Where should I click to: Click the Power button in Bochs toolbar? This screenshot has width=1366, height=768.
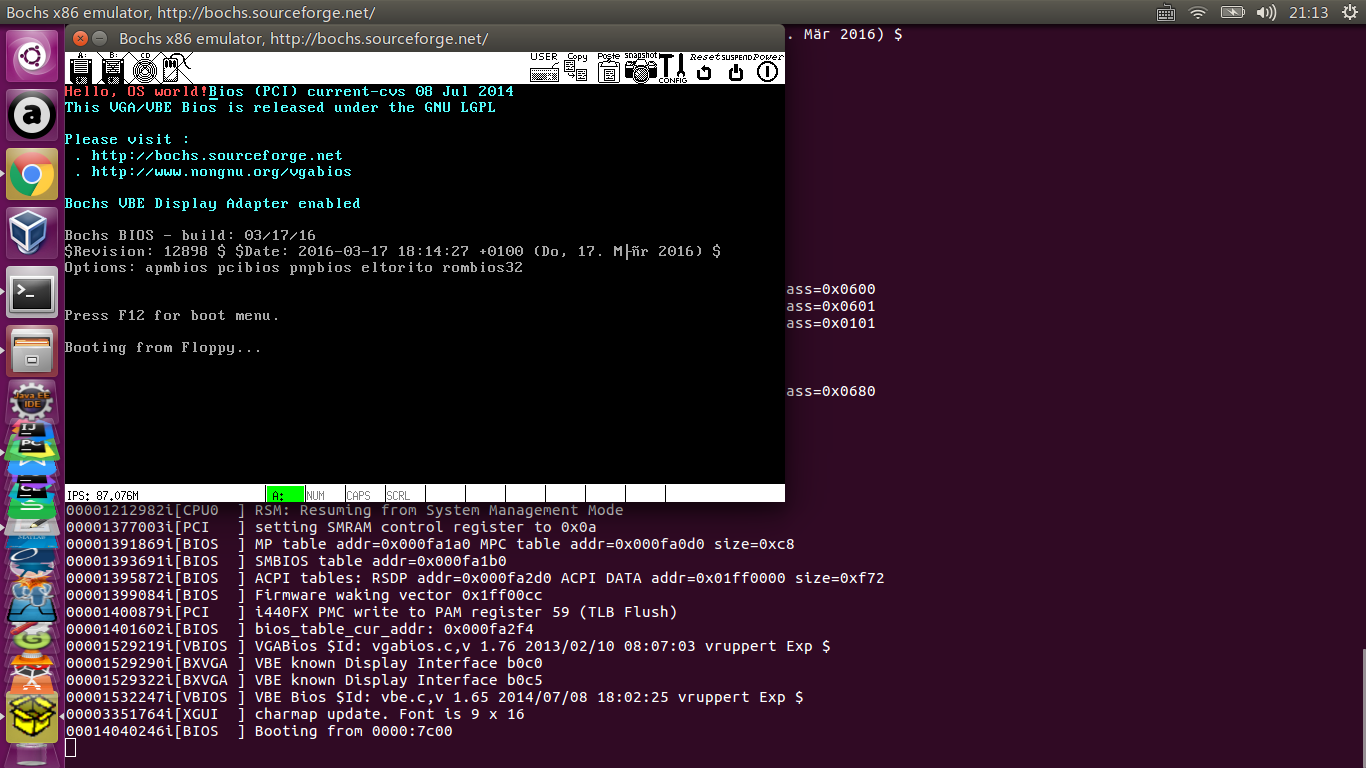click(768, 68)
